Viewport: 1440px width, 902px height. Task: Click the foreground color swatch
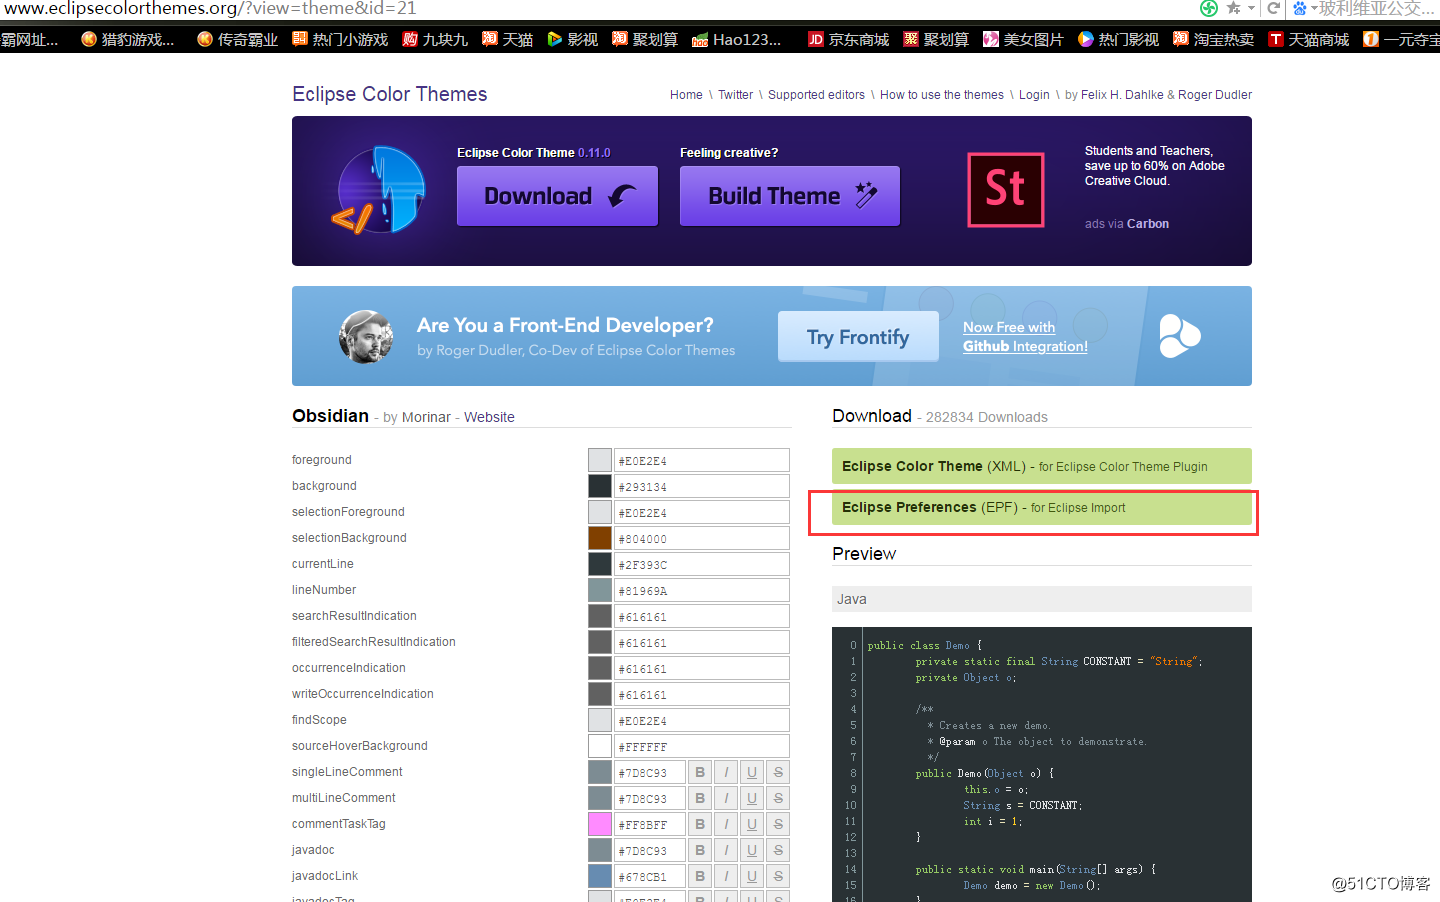tap(600, 460)
